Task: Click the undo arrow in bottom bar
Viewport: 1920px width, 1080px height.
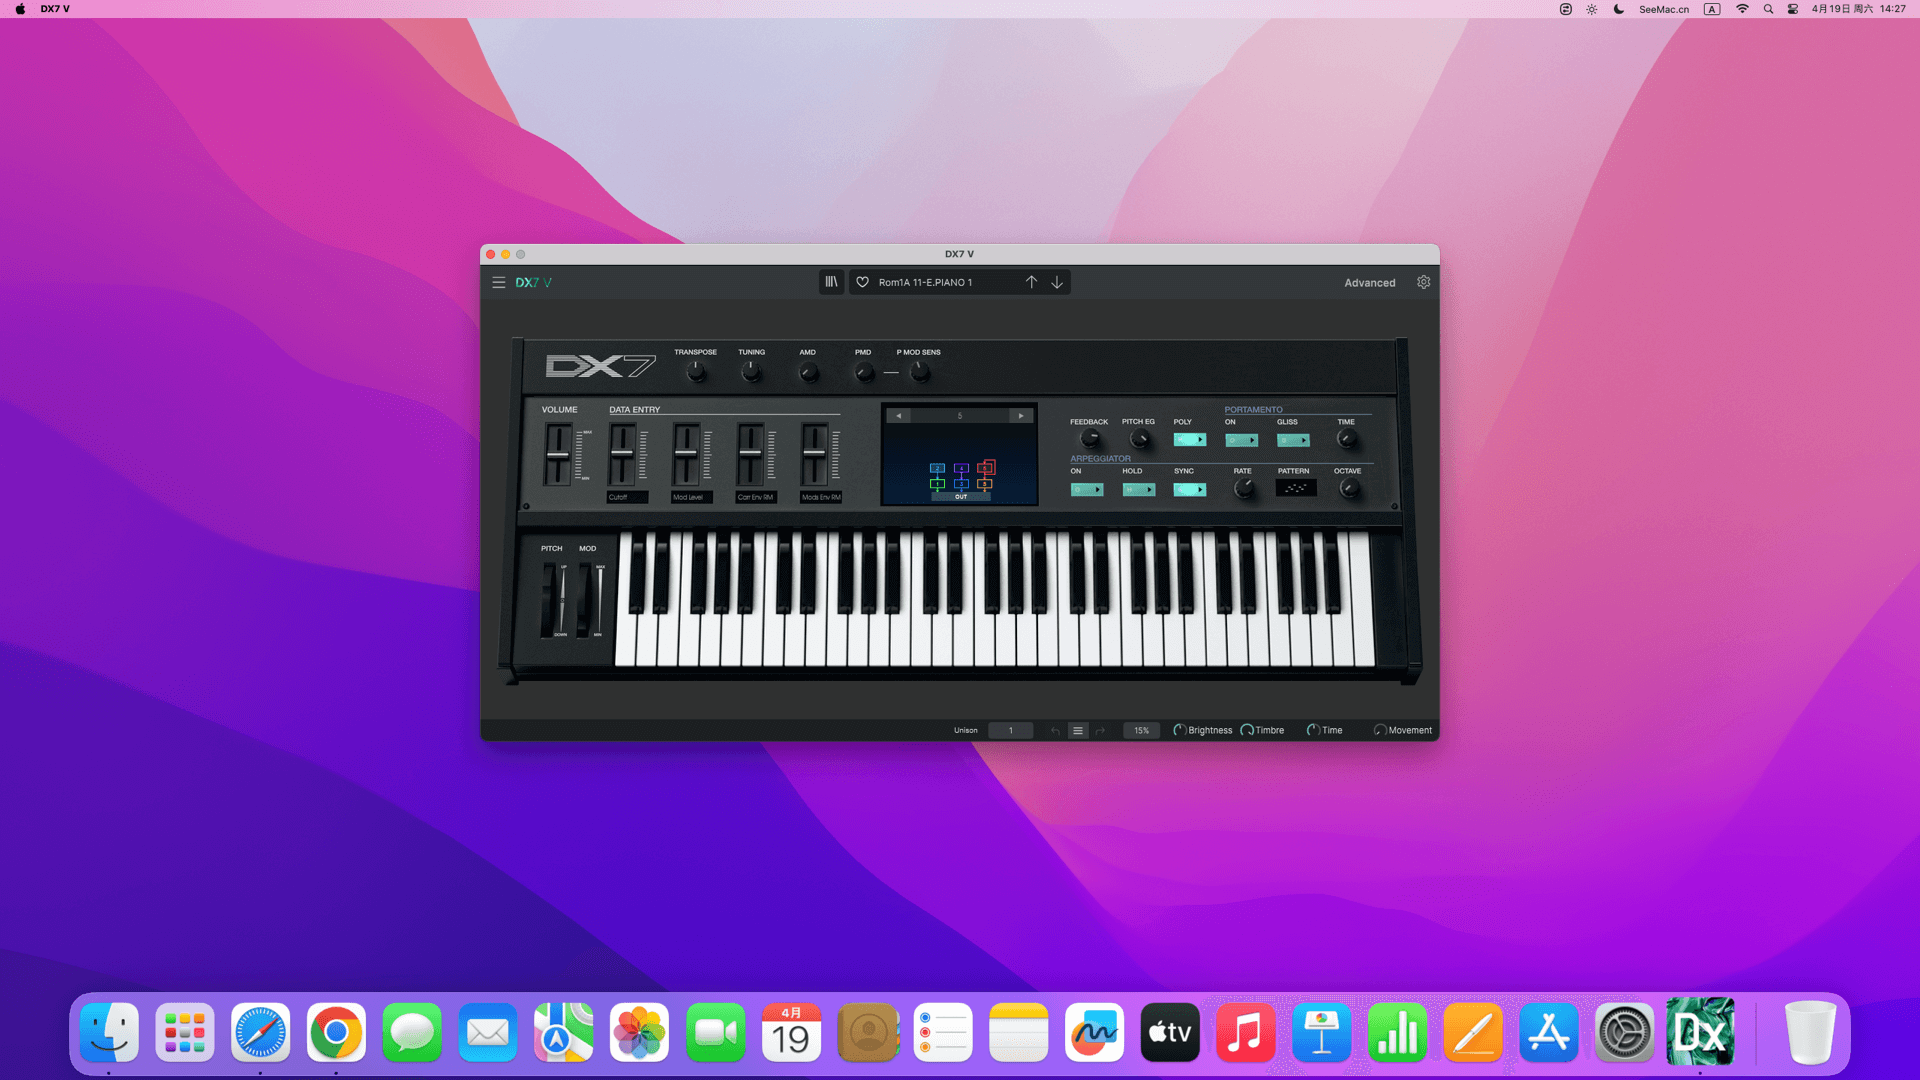Action: click(1055, 731)
